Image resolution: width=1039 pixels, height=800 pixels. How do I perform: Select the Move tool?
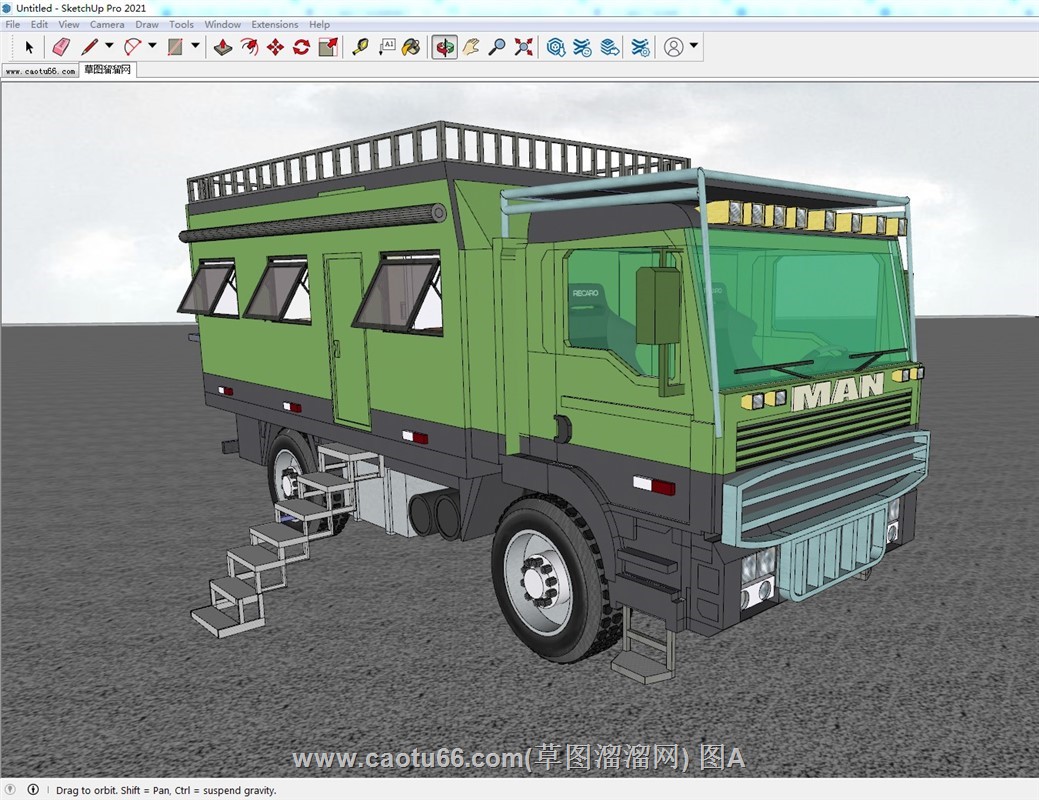point(276,47)
